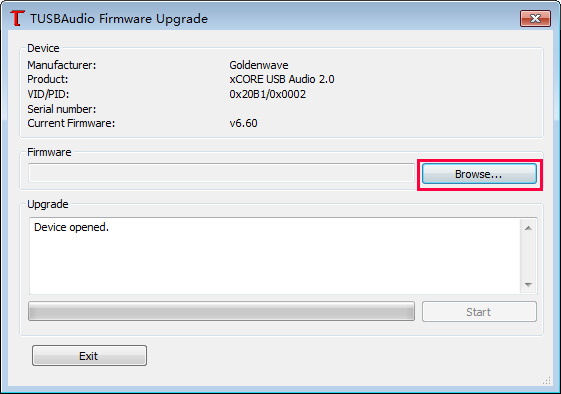Open the Browse... file dialog
561x394 pixels.
pyautogui.click(x=479, y=174)
